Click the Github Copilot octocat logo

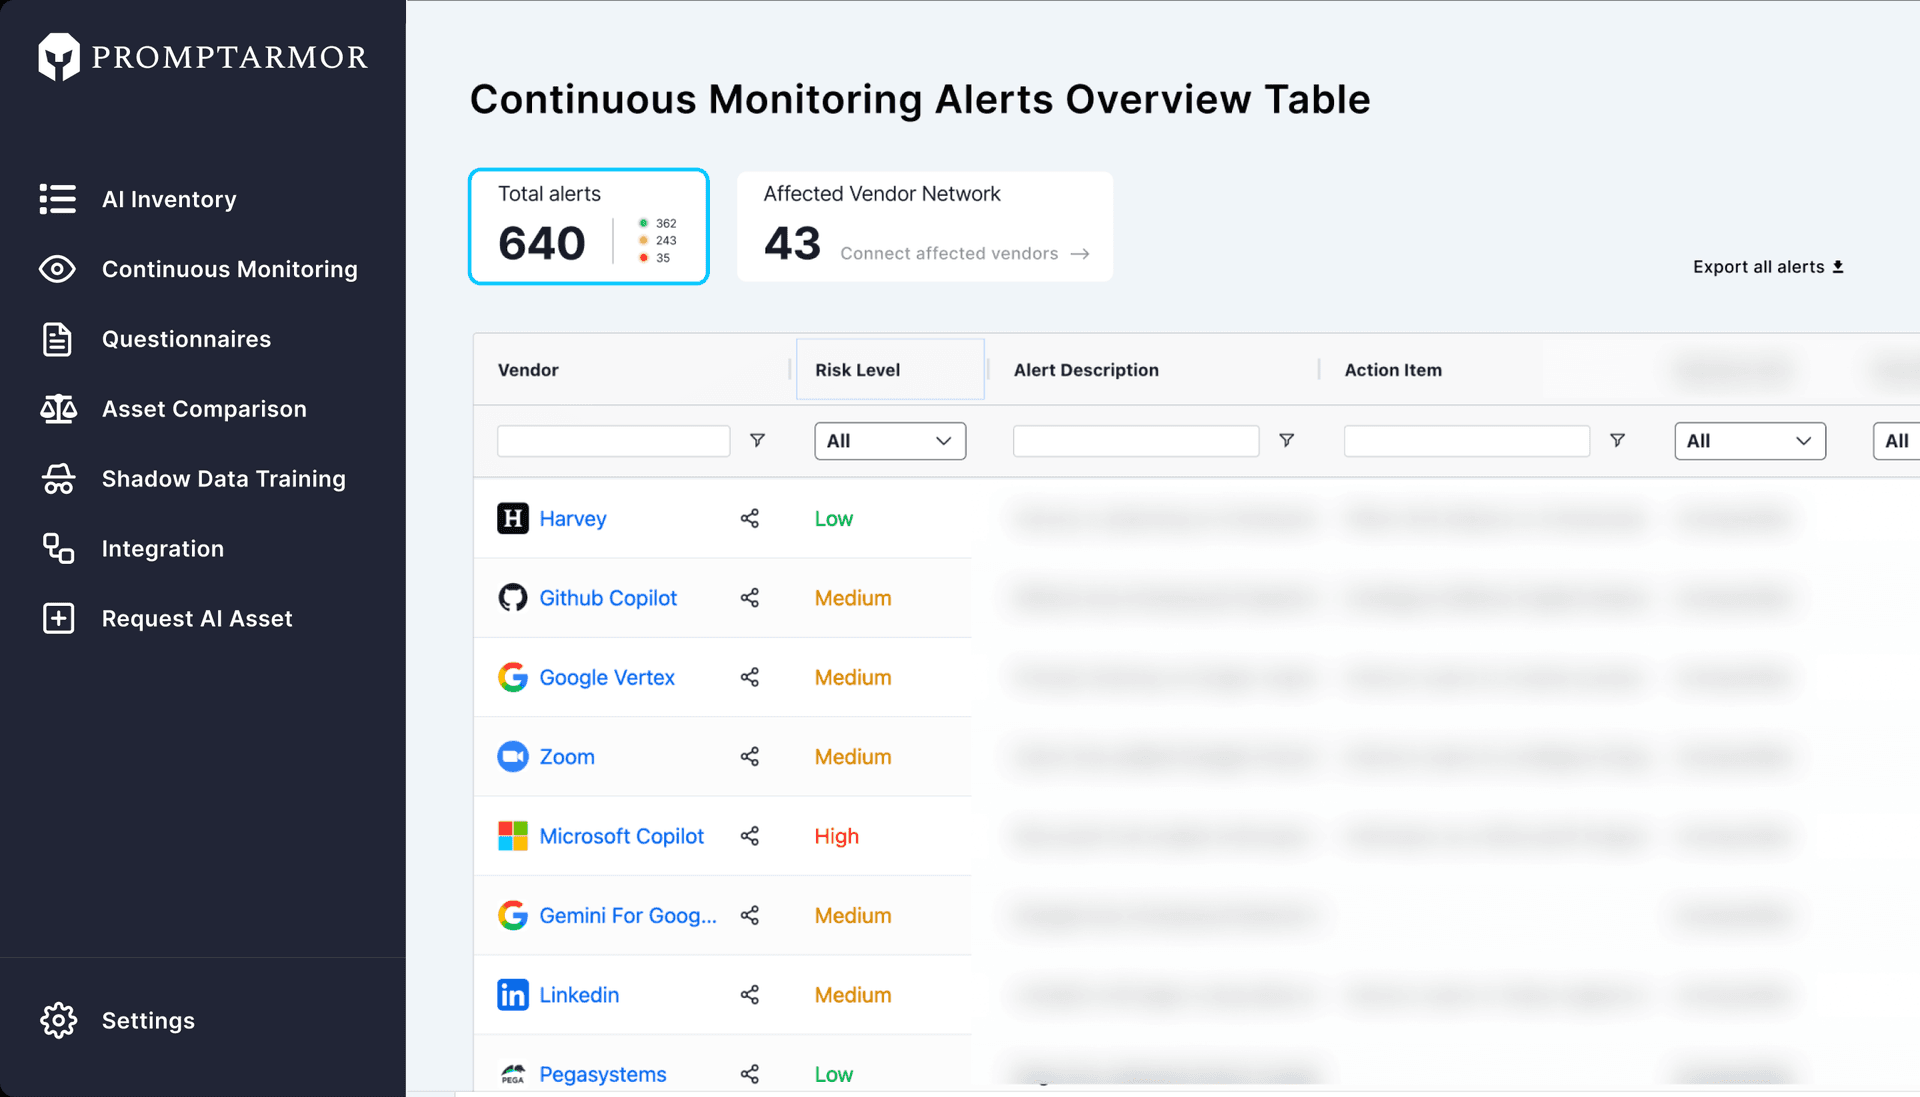point(513,598)
